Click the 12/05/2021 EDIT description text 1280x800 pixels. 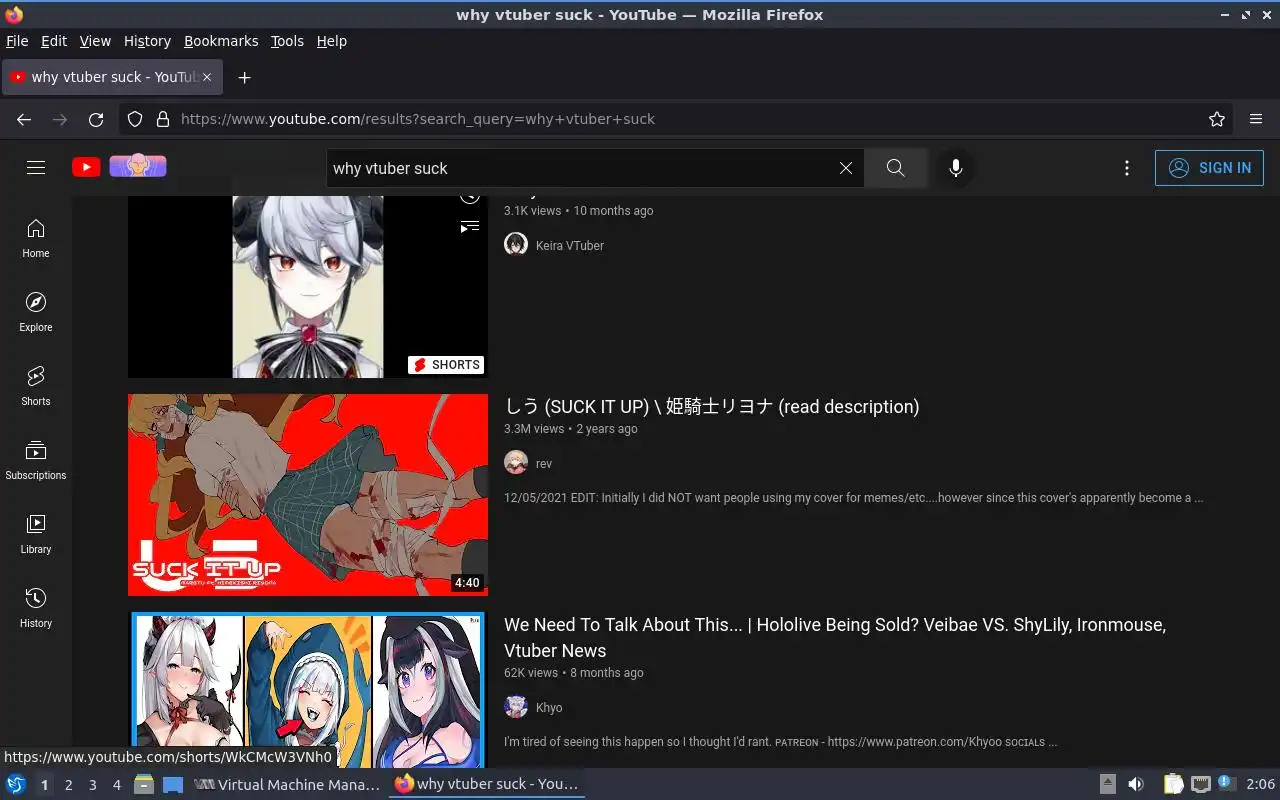pyautogui.click(x=853, y=498)
